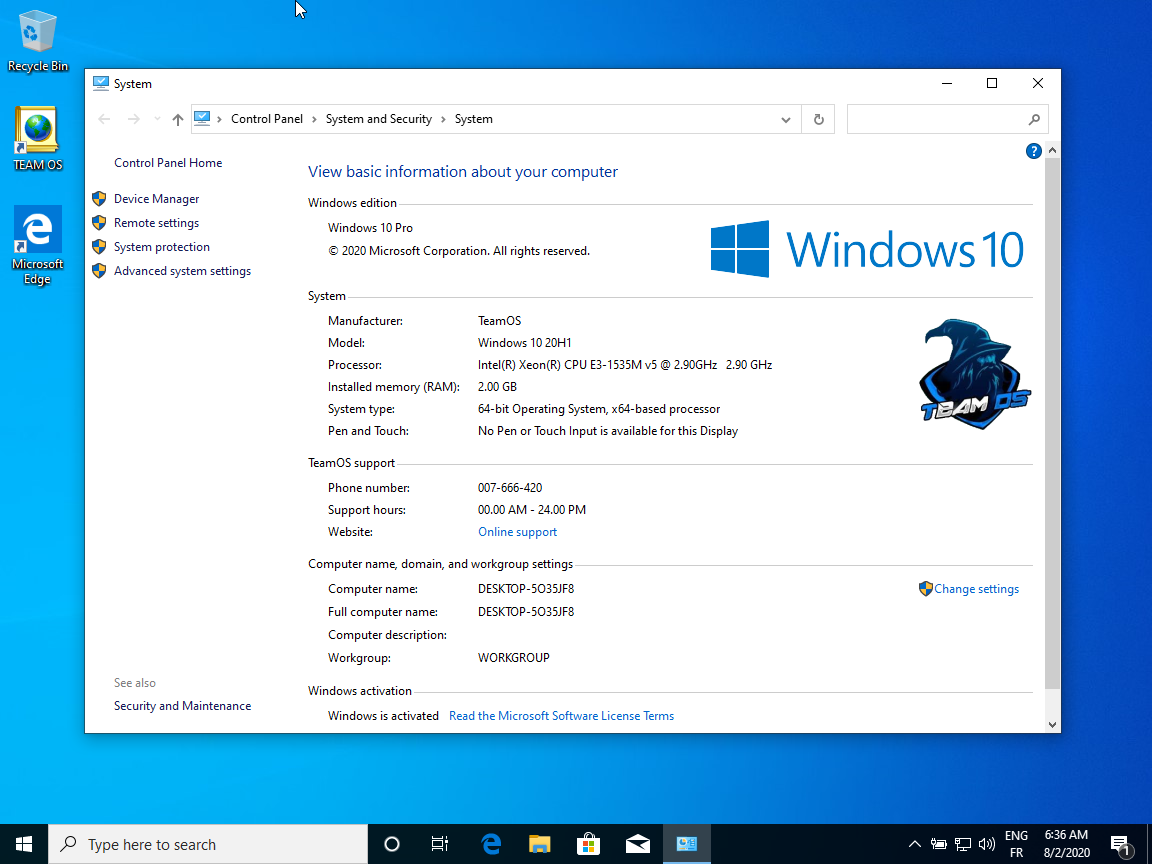Open the volume control tray icon

(x=987, y=844)
